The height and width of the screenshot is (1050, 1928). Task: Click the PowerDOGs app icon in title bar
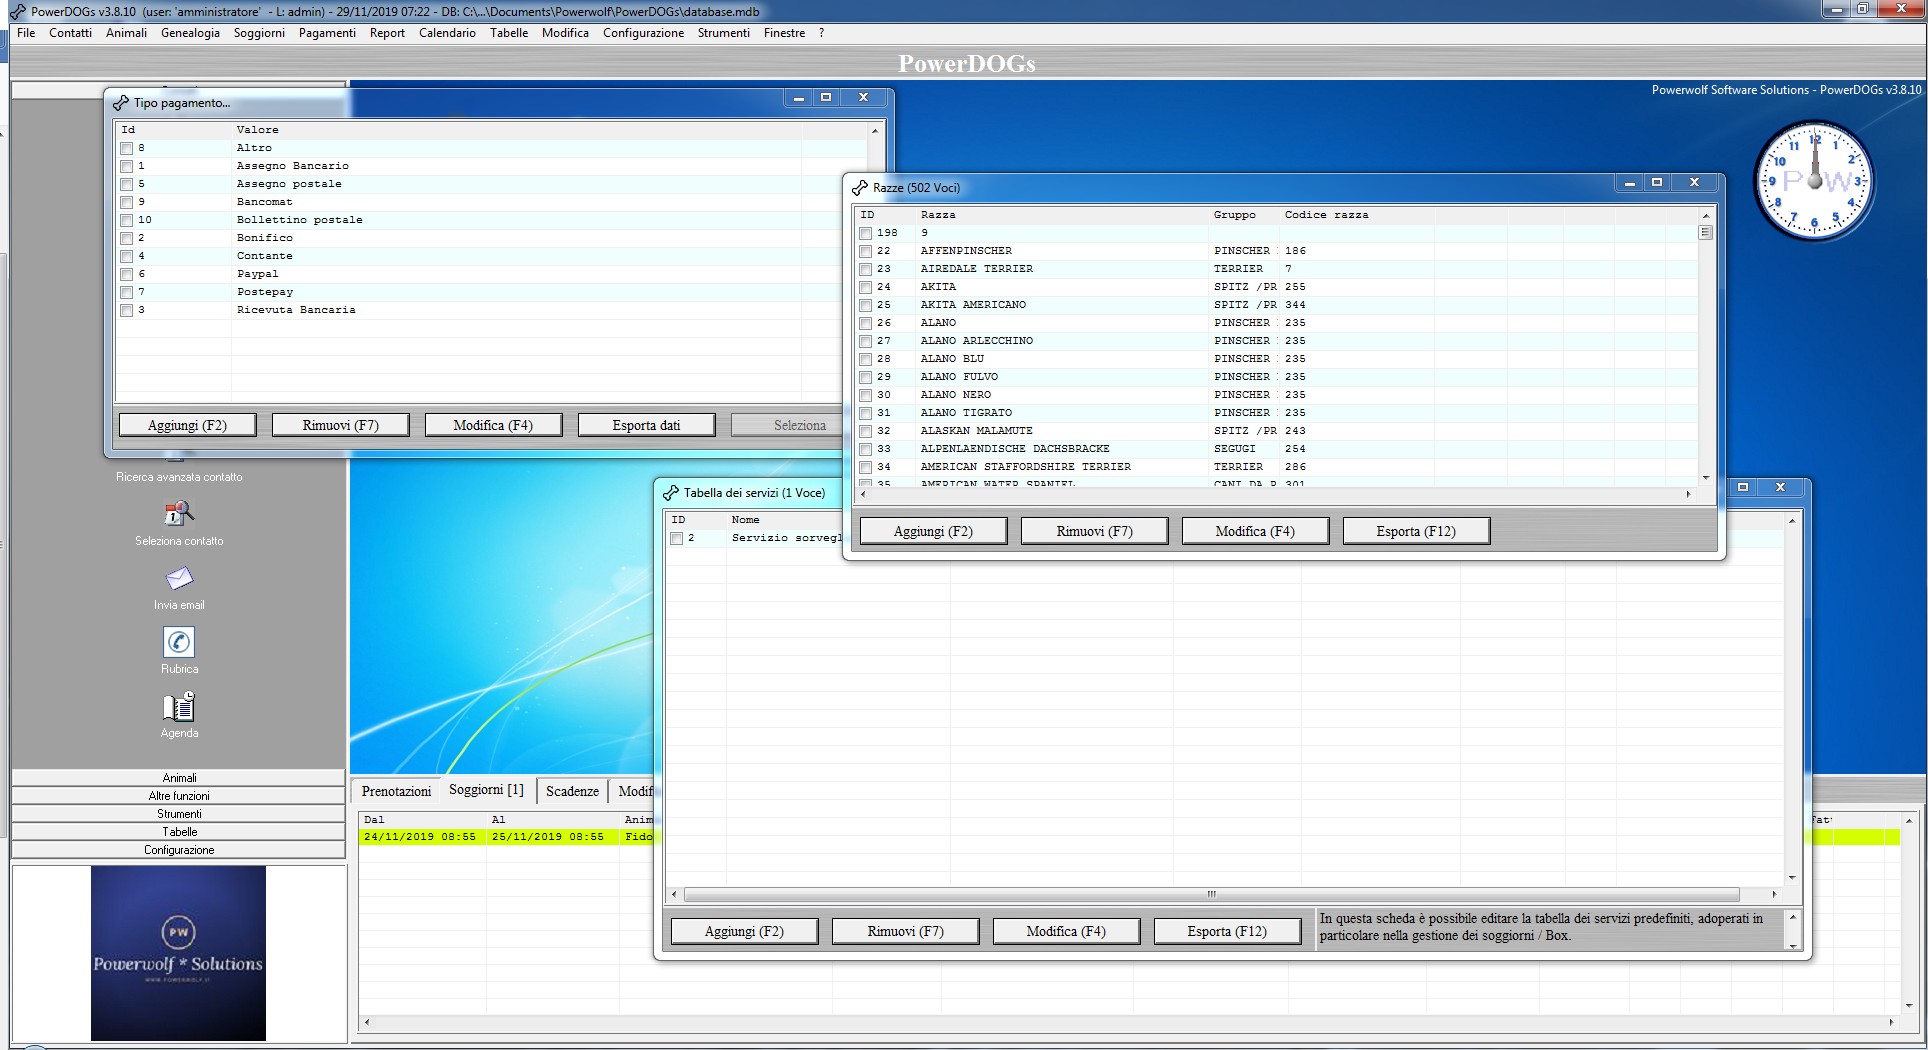(17, 12)
